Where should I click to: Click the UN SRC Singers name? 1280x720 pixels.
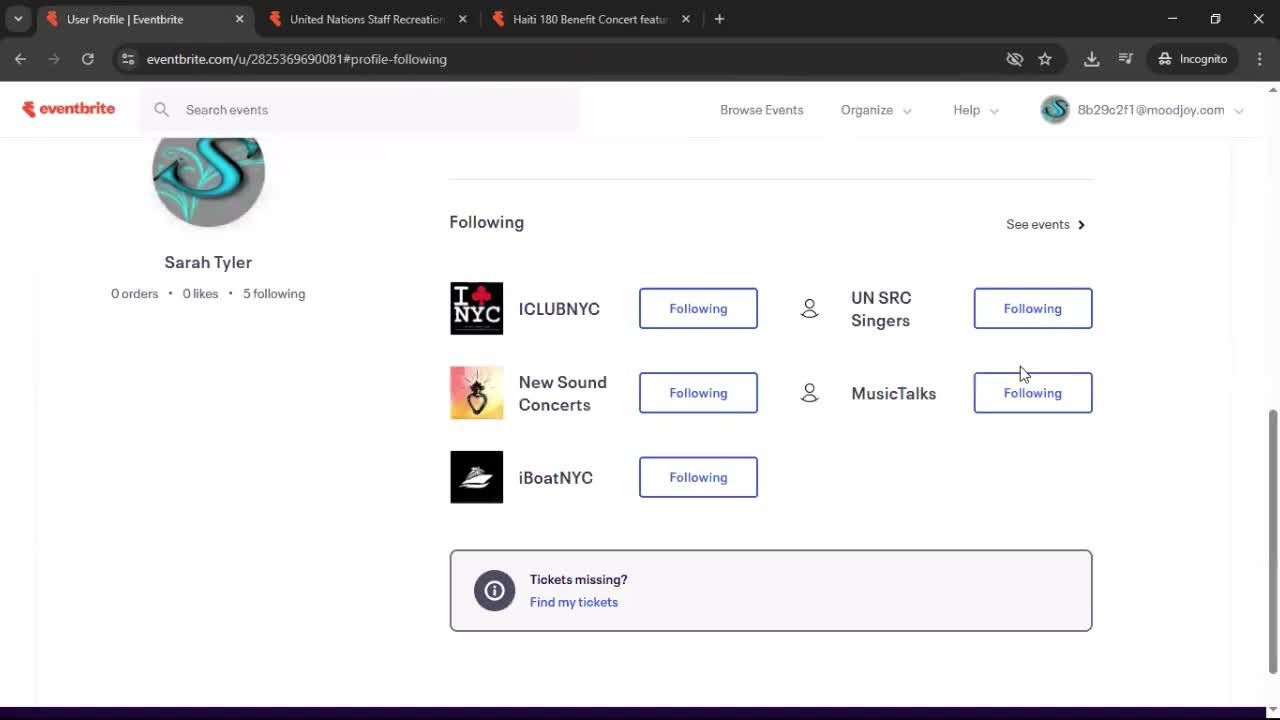click(881, 309)
